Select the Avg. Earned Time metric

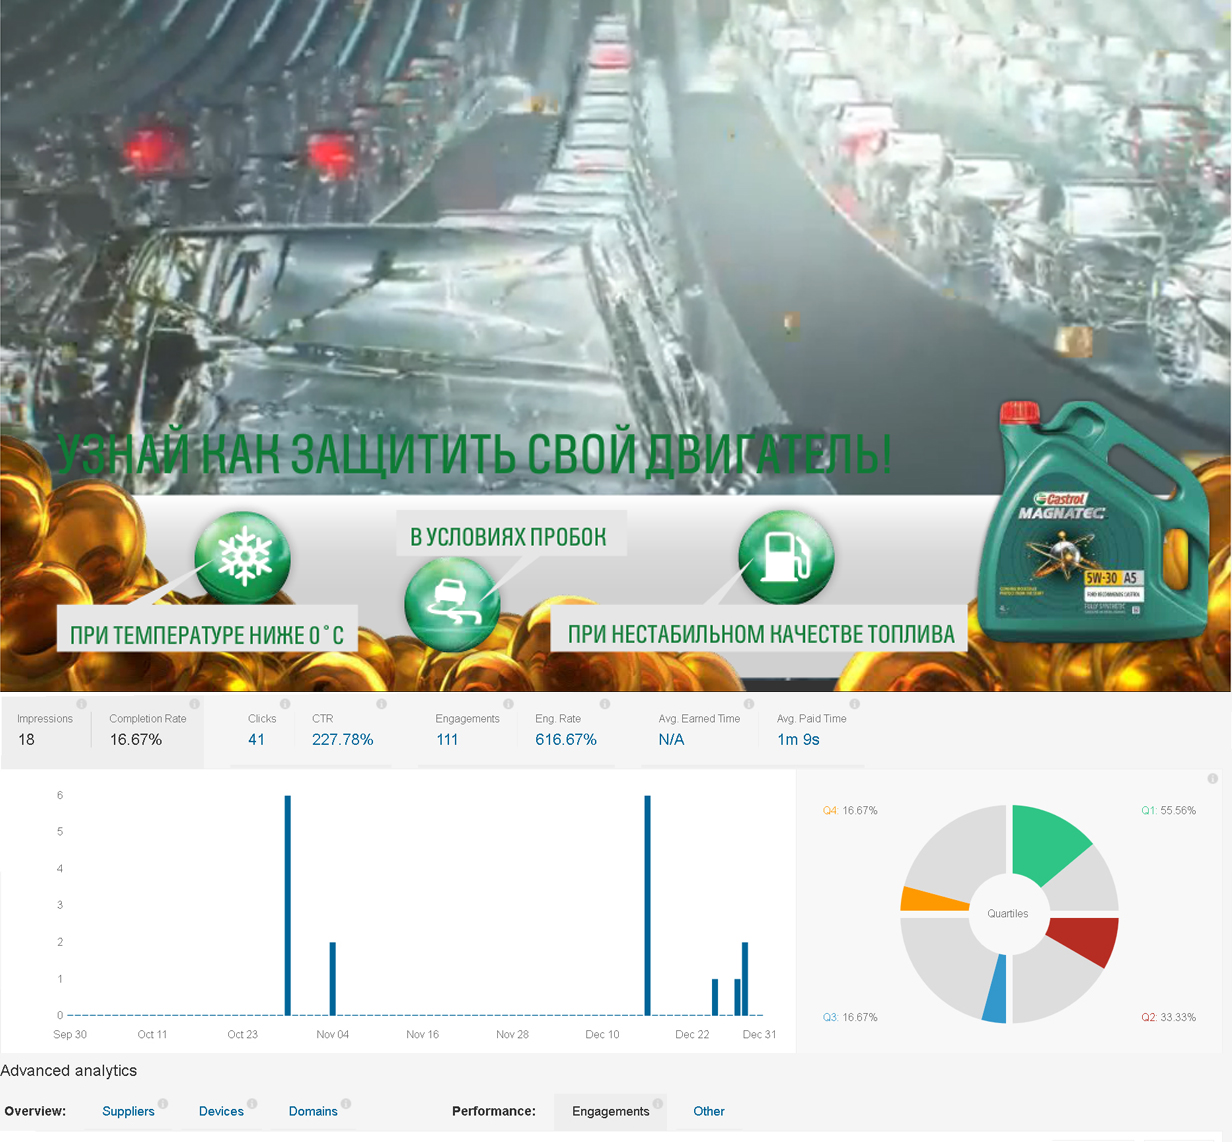point(699,732)
